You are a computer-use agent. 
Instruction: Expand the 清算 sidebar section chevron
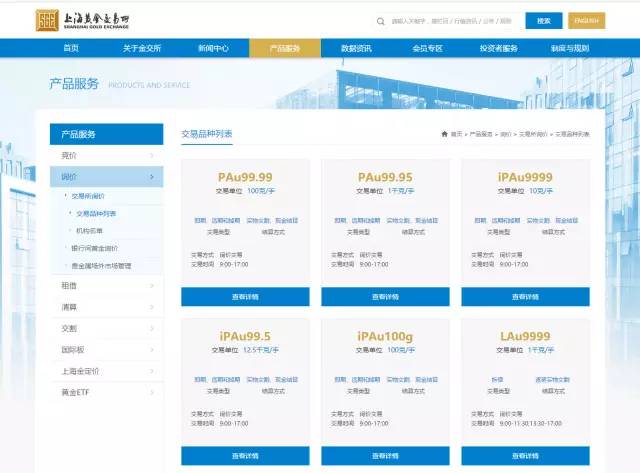click(x=152, y=307)
